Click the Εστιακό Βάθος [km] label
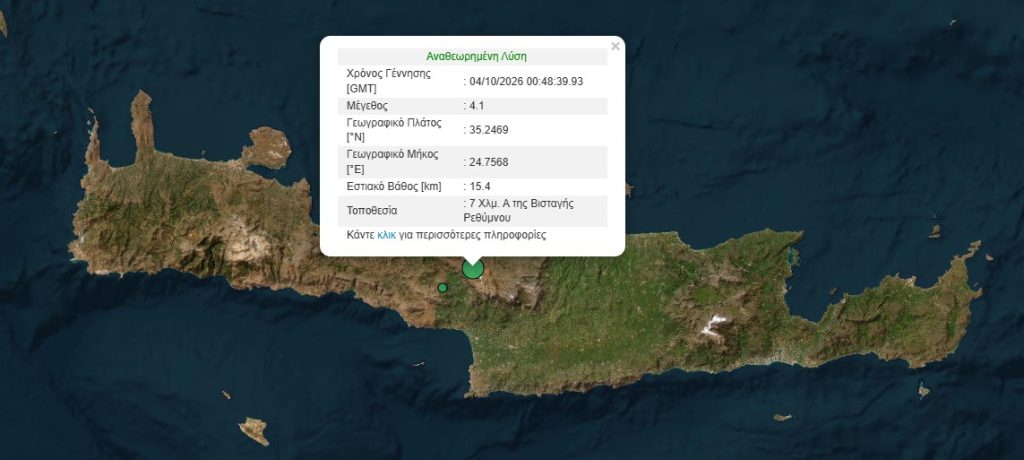 pyautogui.click(x=394, y=186)
